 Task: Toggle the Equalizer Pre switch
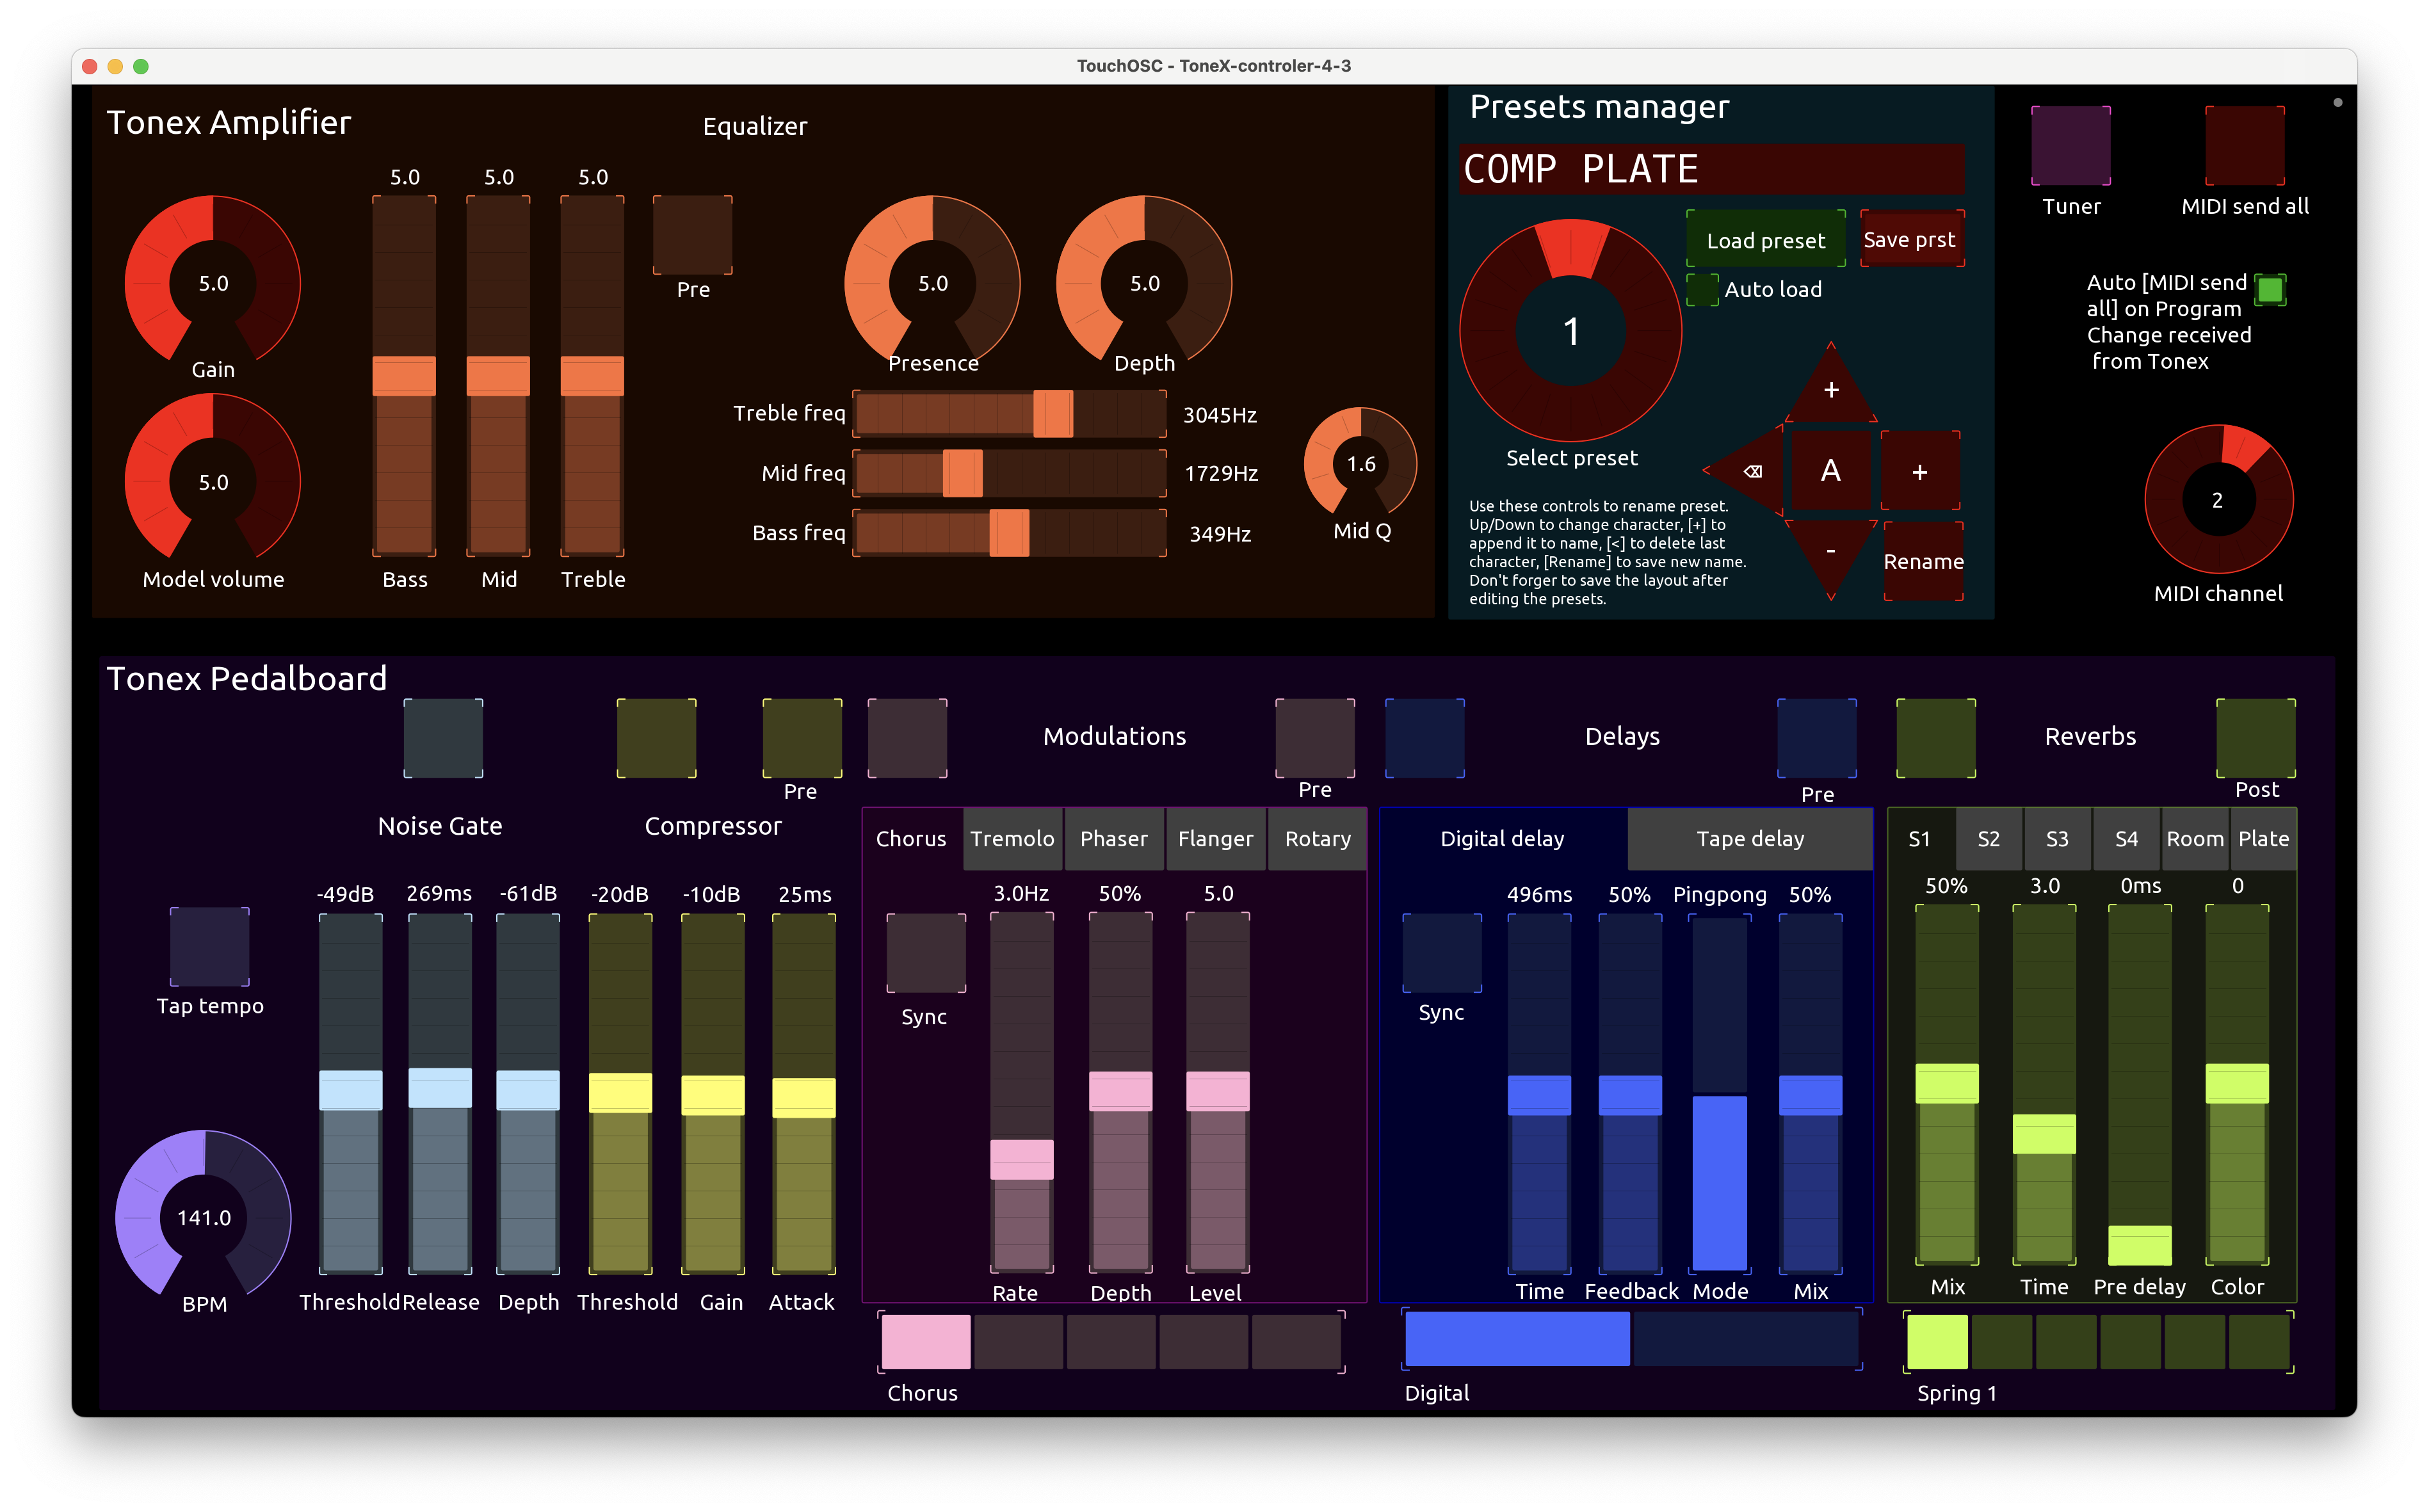tap(692, 235)
